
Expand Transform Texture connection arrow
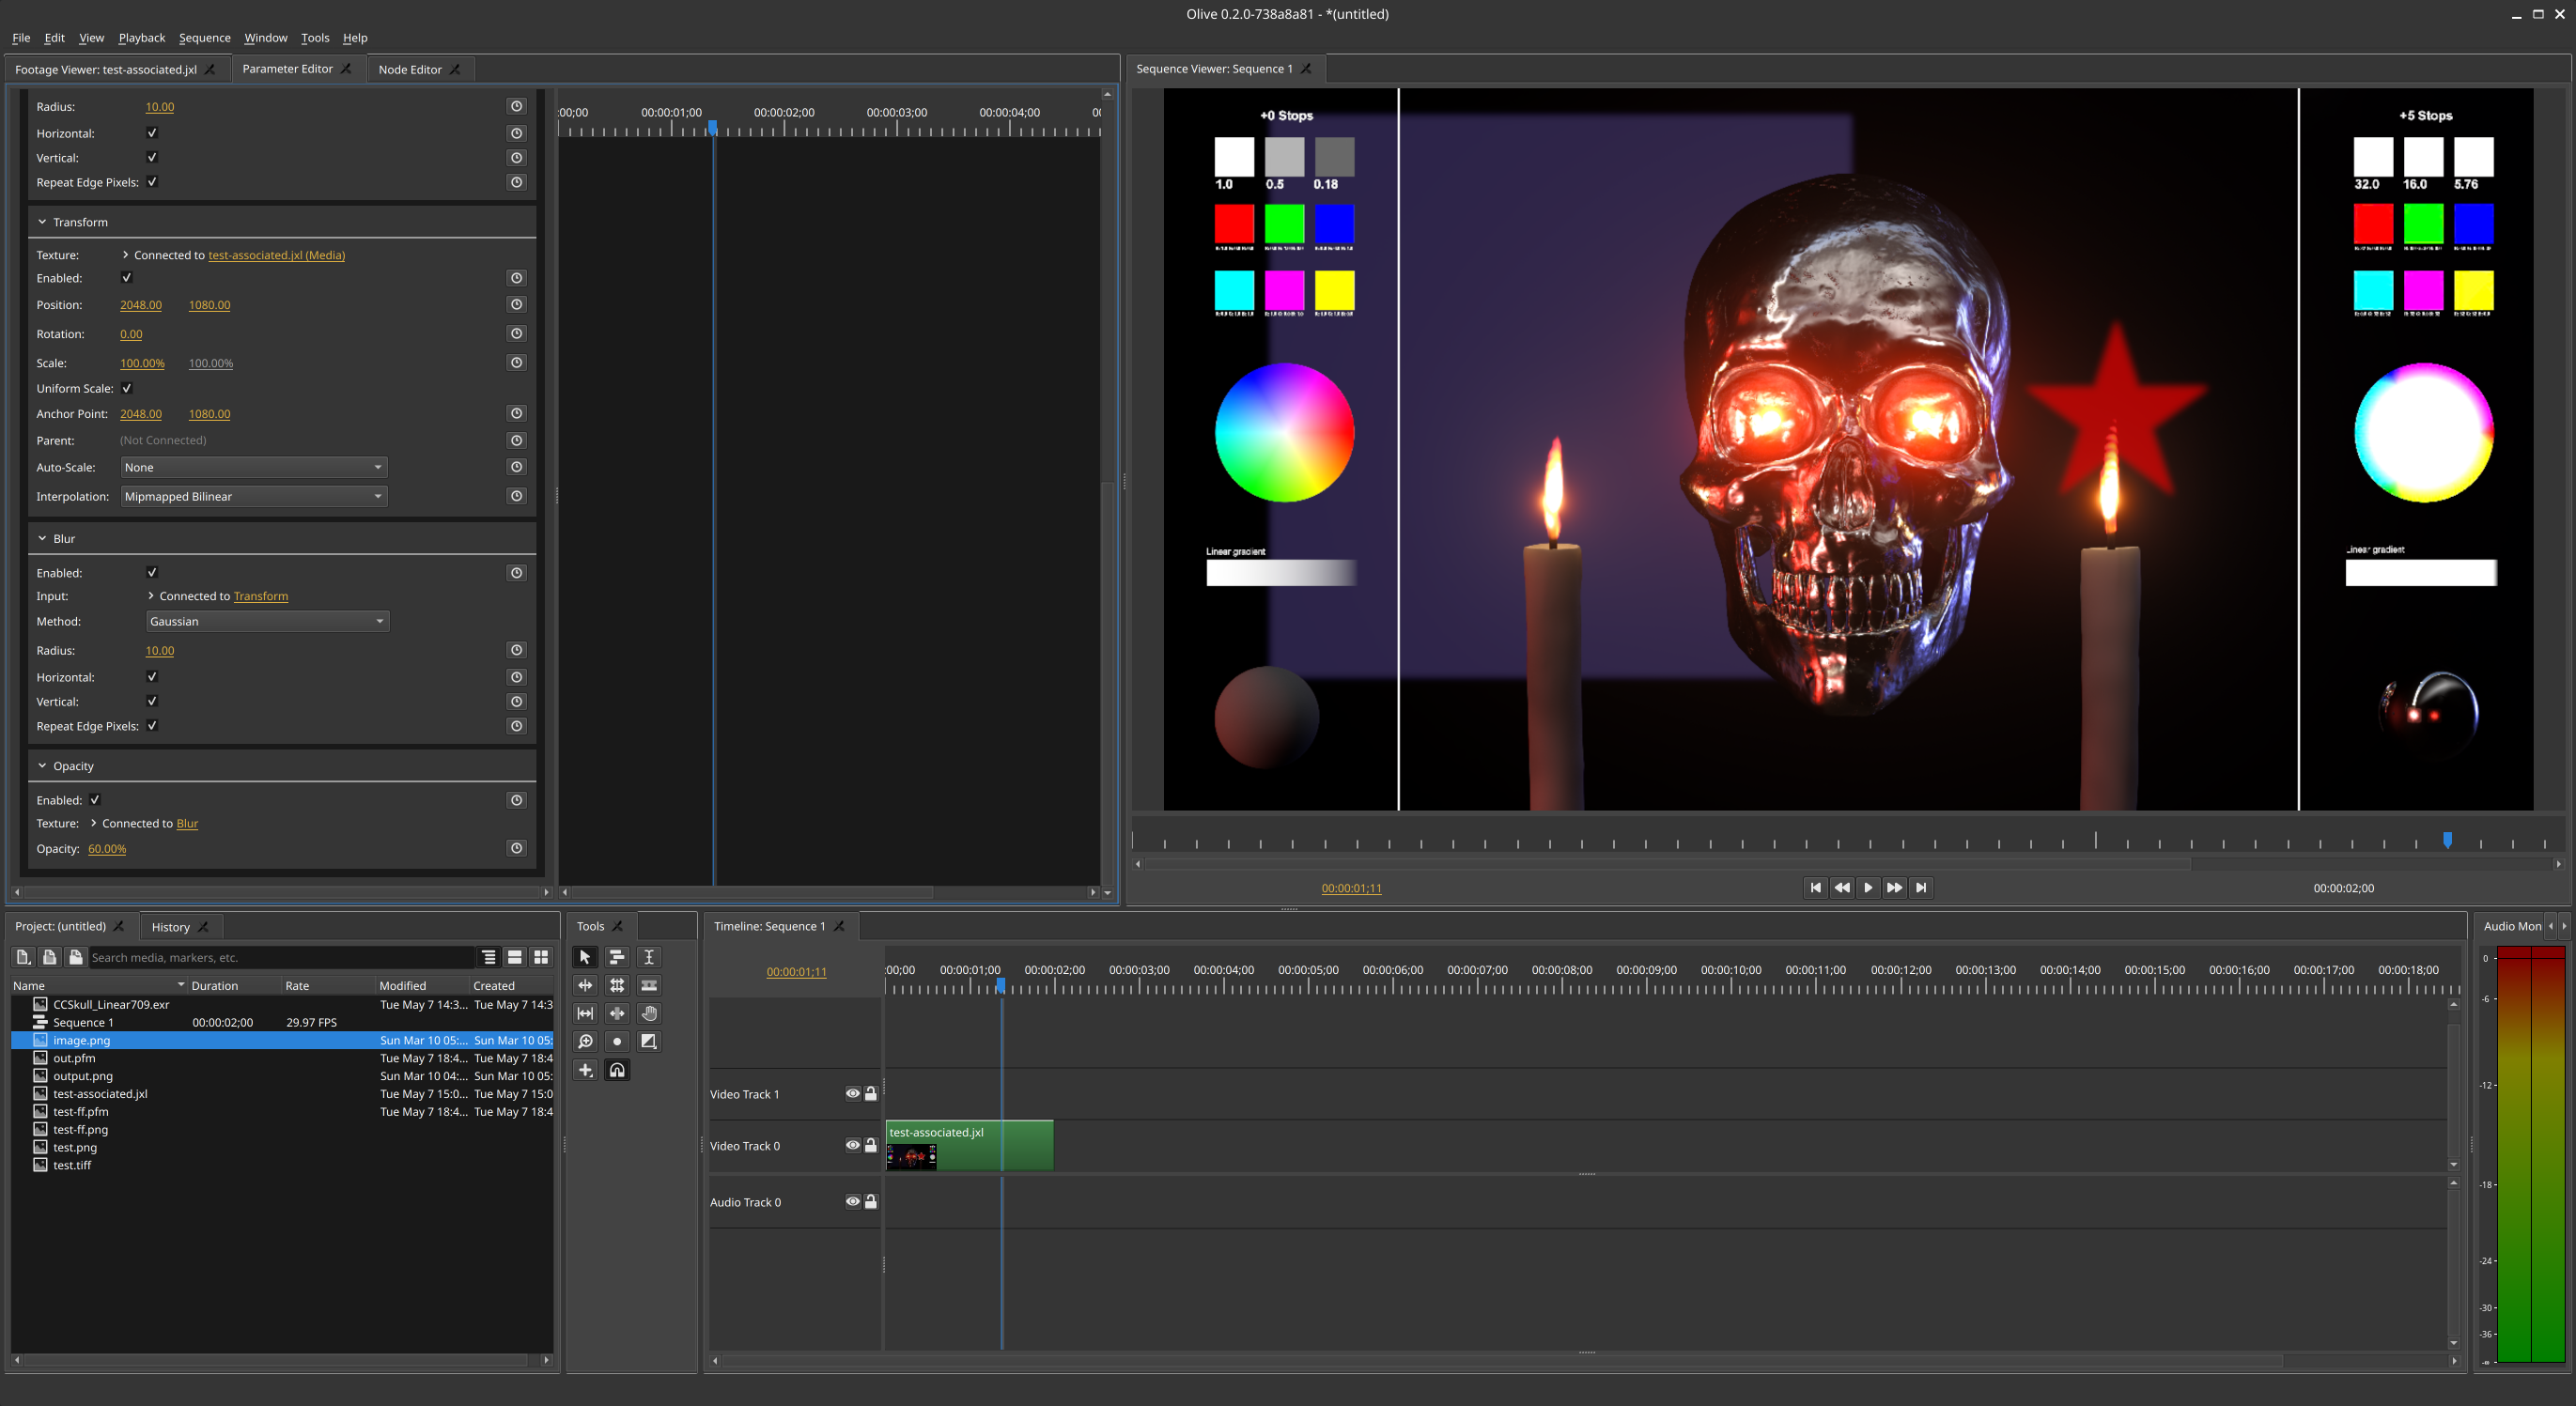click(x=125, y=255)
